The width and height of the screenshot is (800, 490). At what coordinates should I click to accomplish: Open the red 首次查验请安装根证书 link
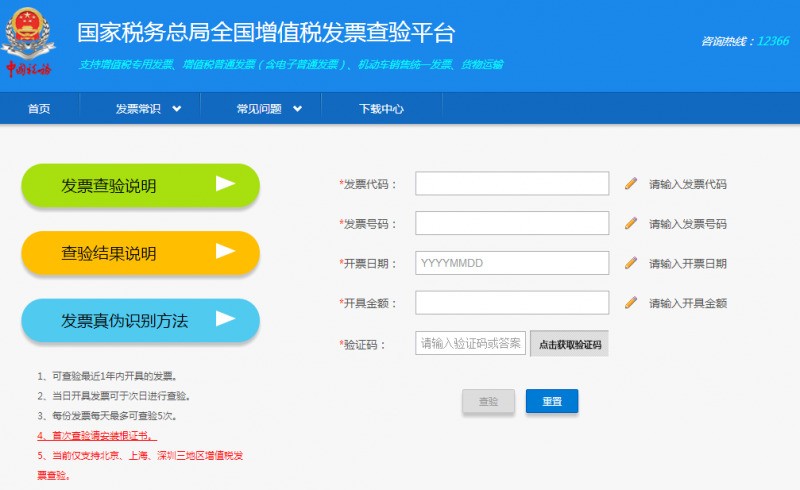click(96, 436)
